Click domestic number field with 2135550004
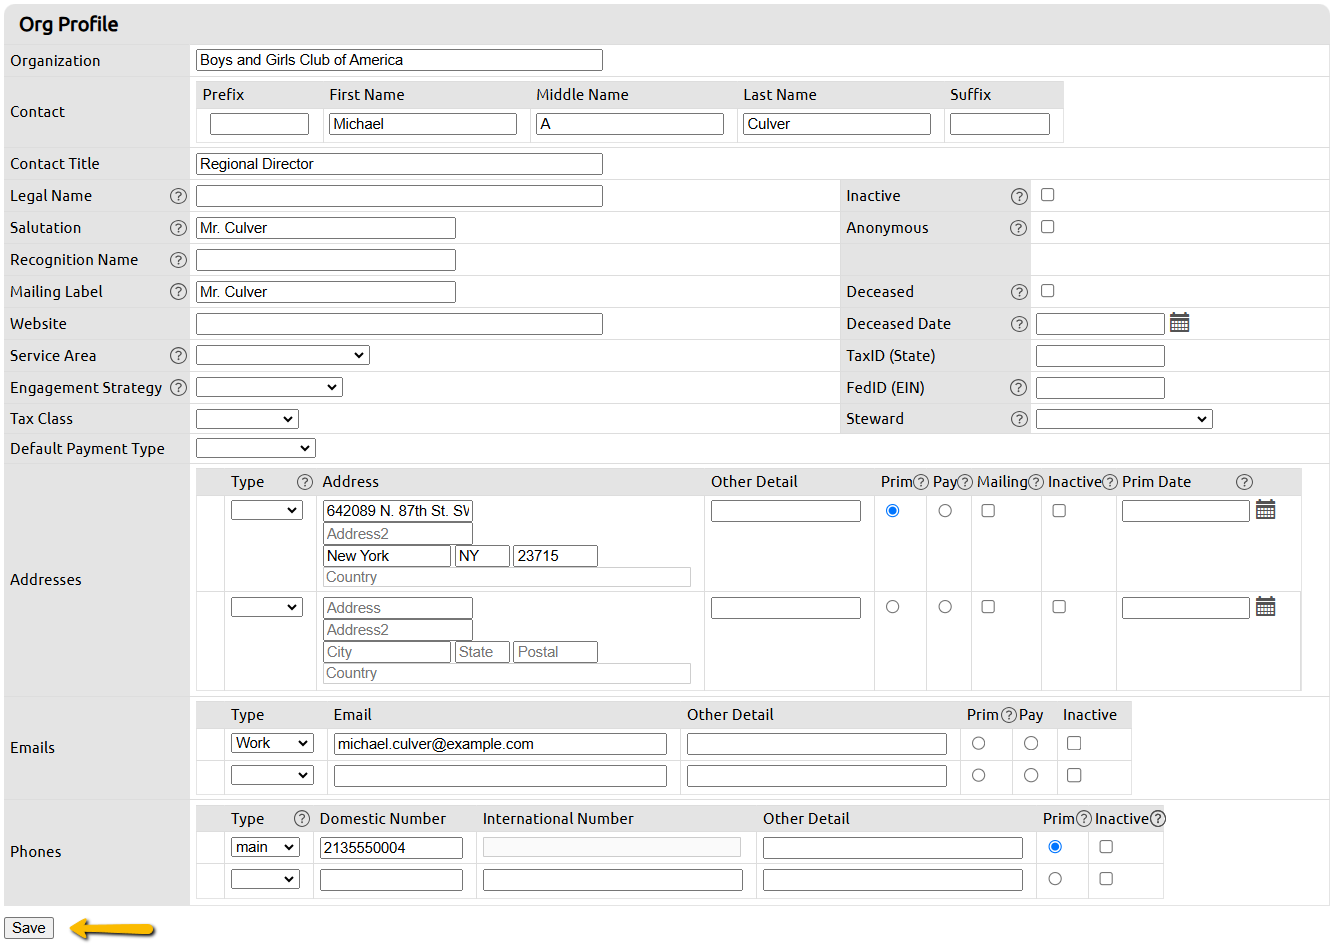The image size is (1334, 950). (x=391, y=848)
